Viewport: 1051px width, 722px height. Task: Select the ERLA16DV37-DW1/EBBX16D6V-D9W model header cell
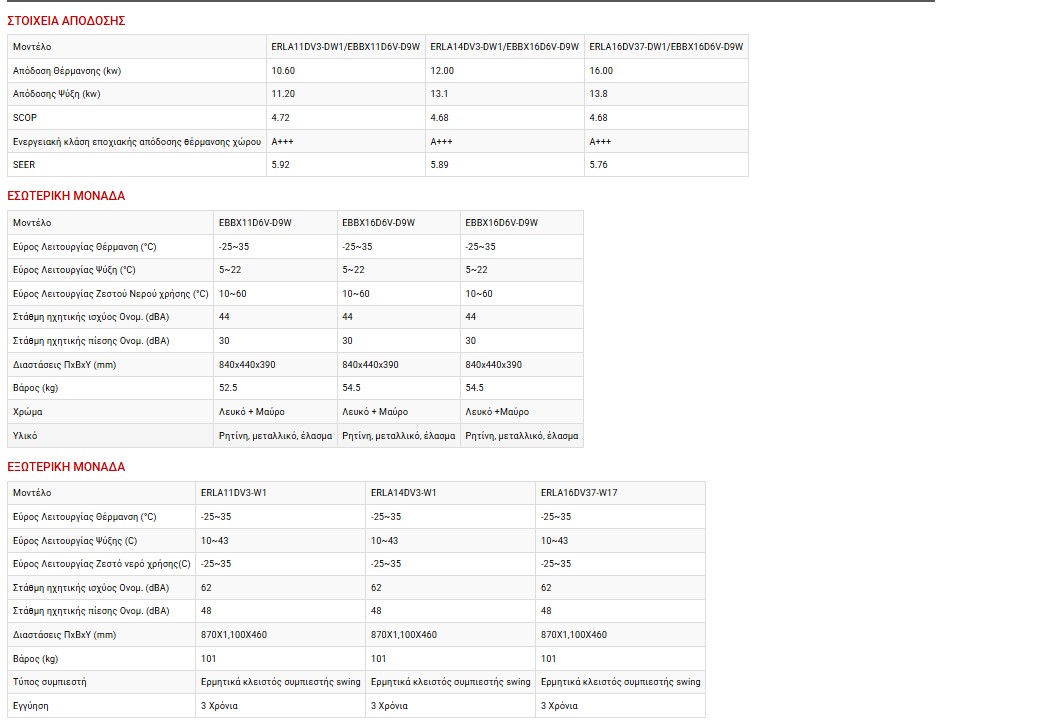(x=666, y=47)
